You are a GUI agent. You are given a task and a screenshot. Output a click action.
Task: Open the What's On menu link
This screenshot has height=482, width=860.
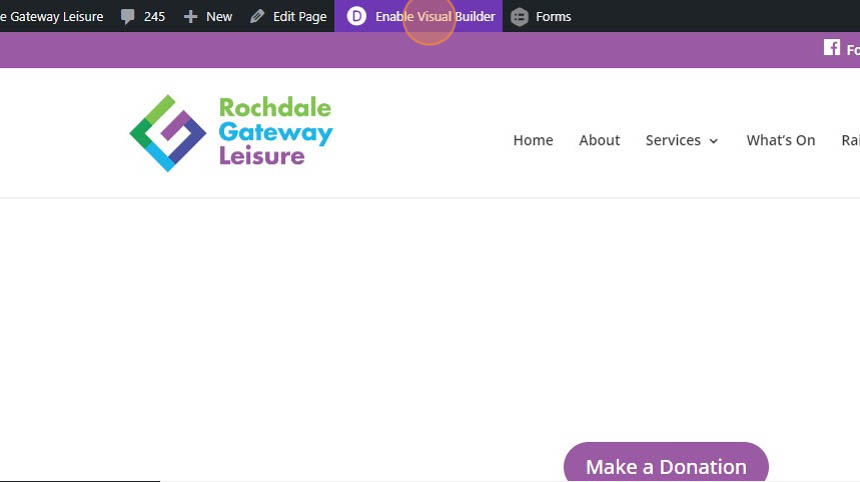pos(780,140)
